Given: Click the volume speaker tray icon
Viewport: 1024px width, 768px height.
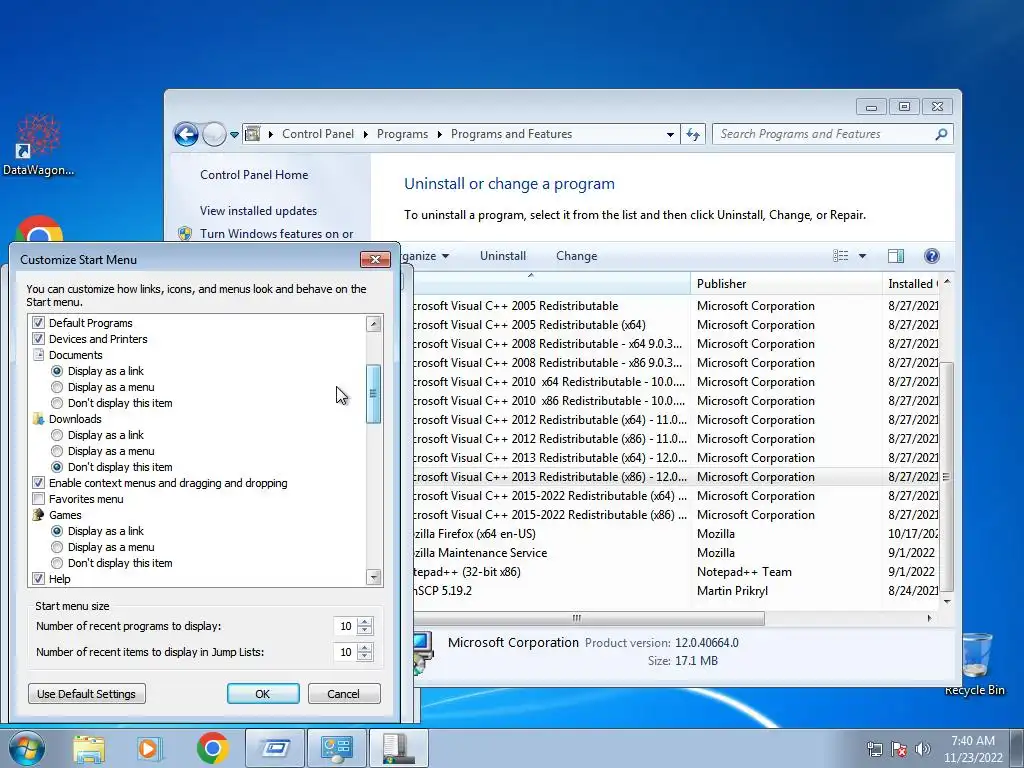Looking at the screenshot, I should pos(921,749).
